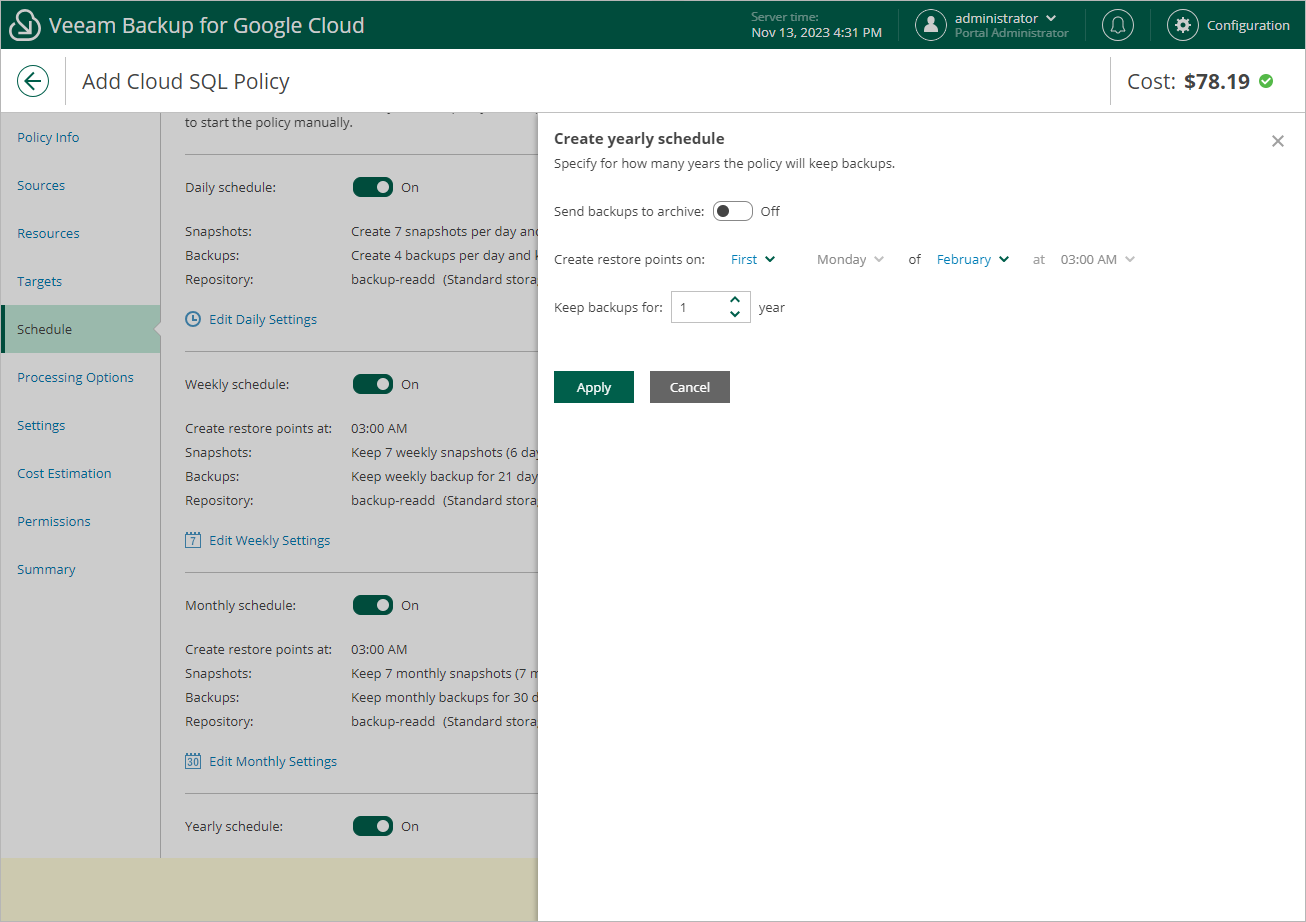Open Edit Monthly Settings link

pyautogui.click(x=273, y=761)
